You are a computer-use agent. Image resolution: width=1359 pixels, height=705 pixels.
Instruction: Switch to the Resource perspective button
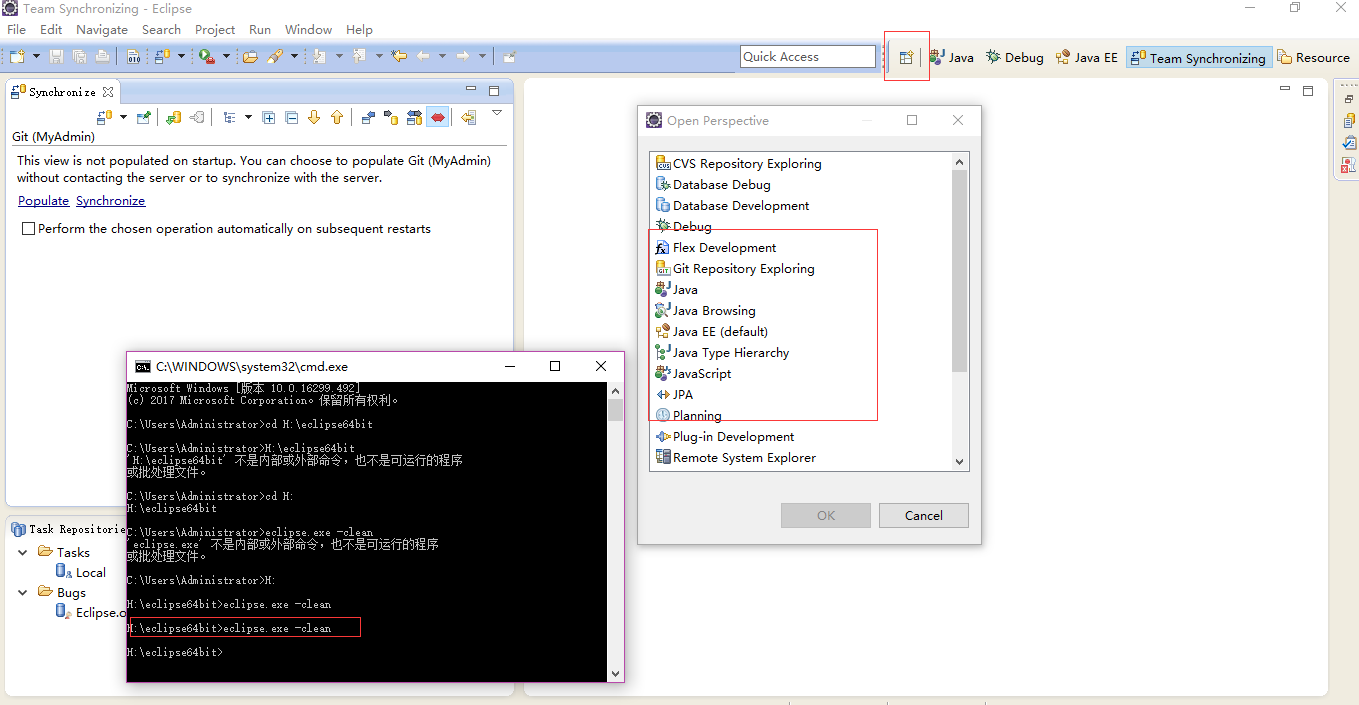pyautogui.click(x=1314, y=58)
